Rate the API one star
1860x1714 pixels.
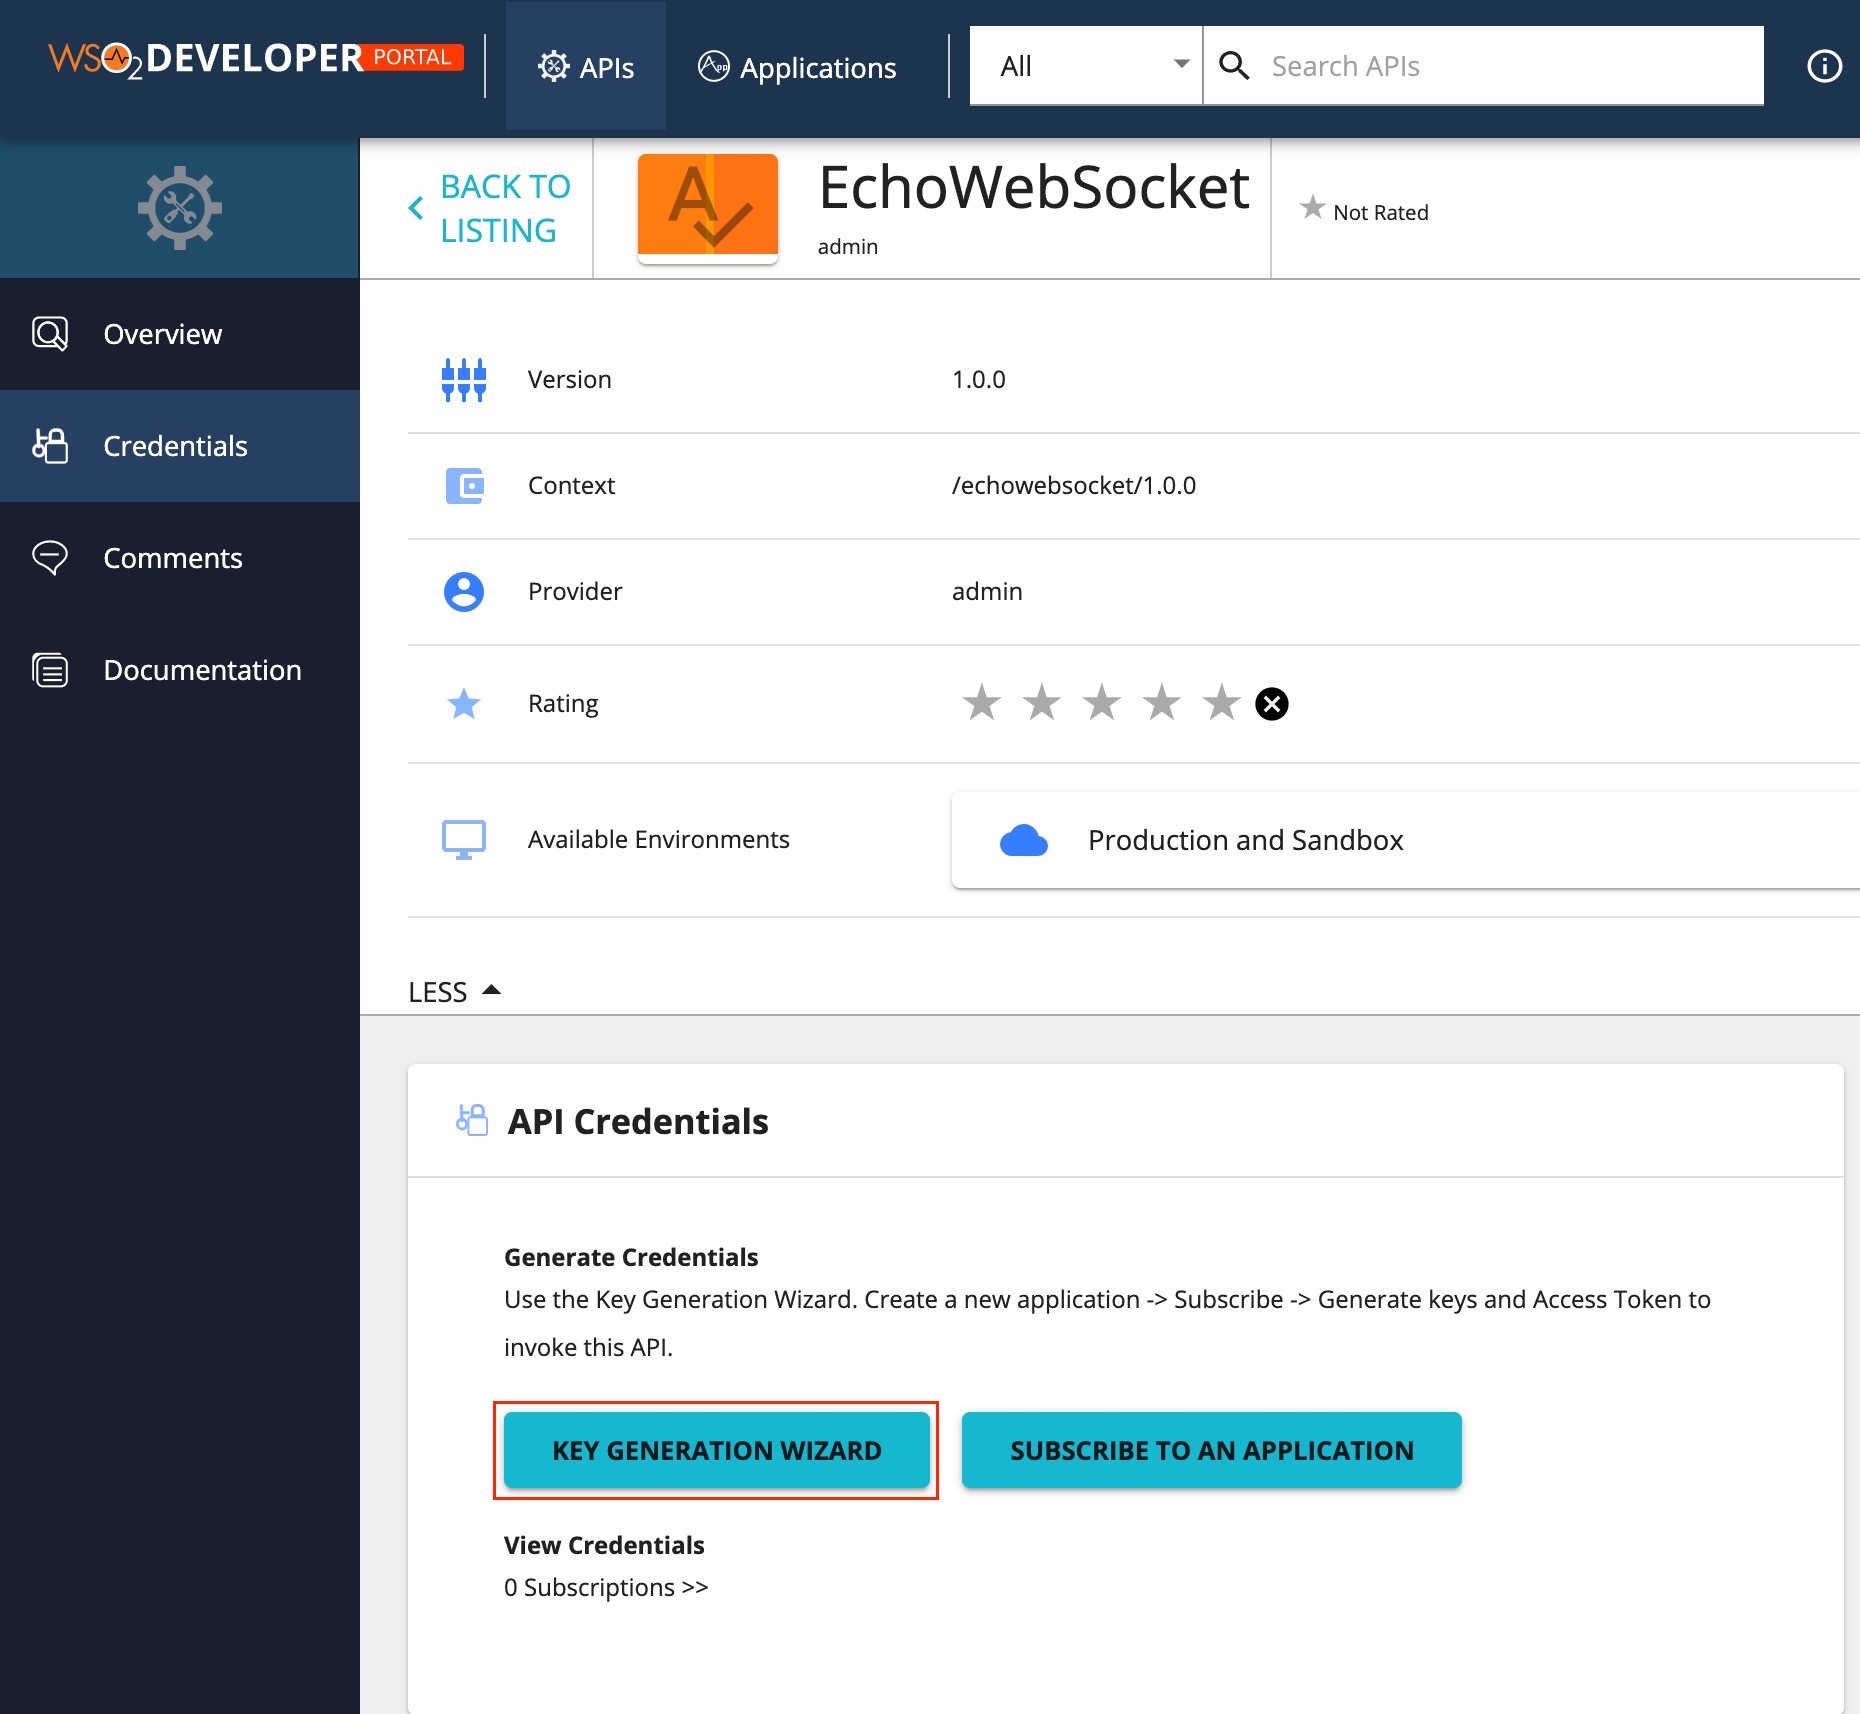982,702
